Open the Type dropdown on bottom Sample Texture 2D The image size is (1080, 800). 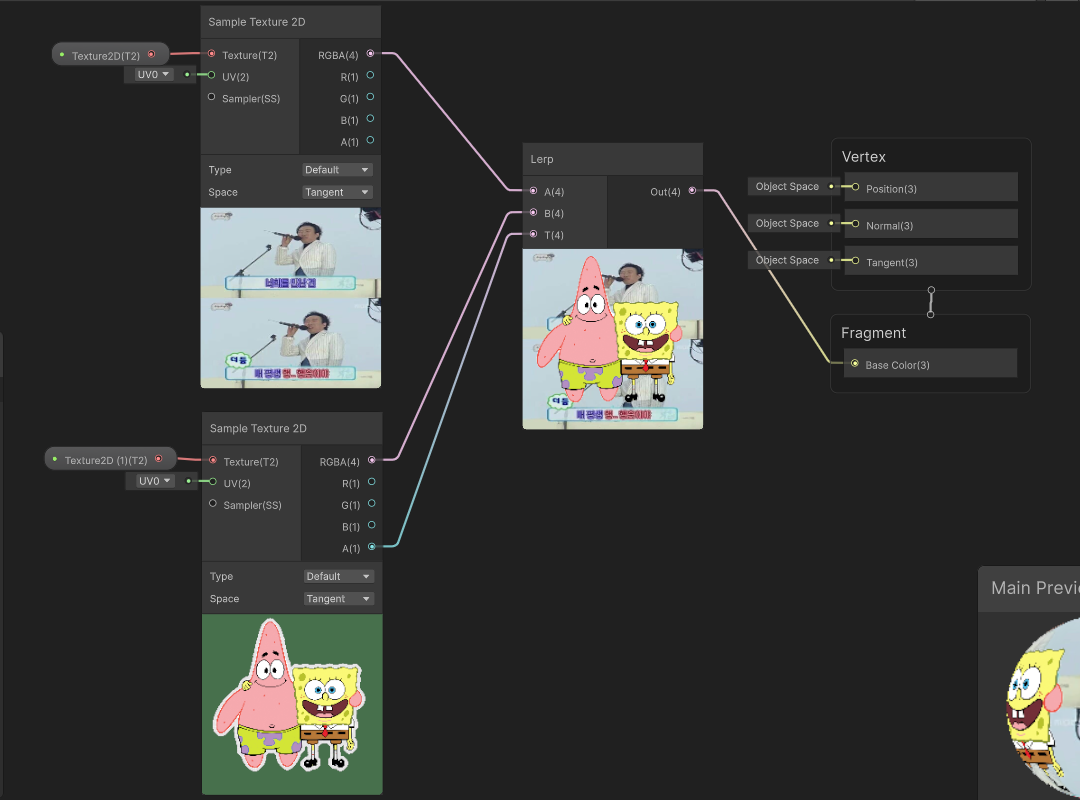[339, 576]
